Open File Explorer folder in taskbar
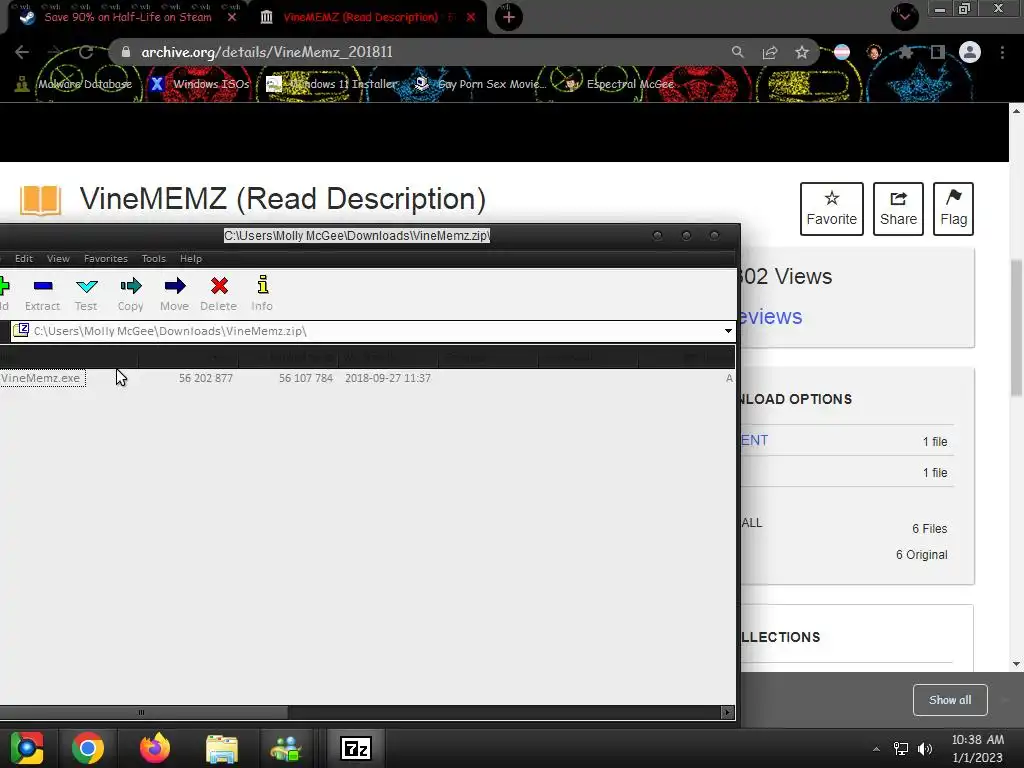This screenshot has width=1024, height=768. click(222, 748)
